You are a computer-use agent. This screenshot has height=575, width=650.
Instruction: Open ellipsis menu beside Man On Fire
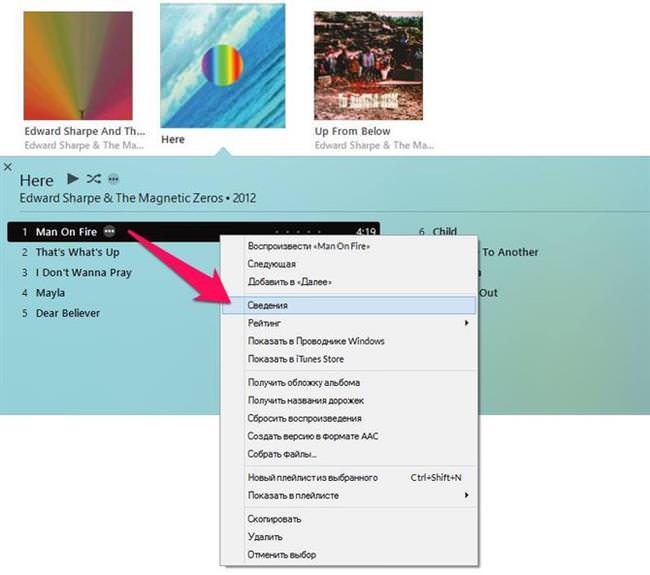(109, 231)
